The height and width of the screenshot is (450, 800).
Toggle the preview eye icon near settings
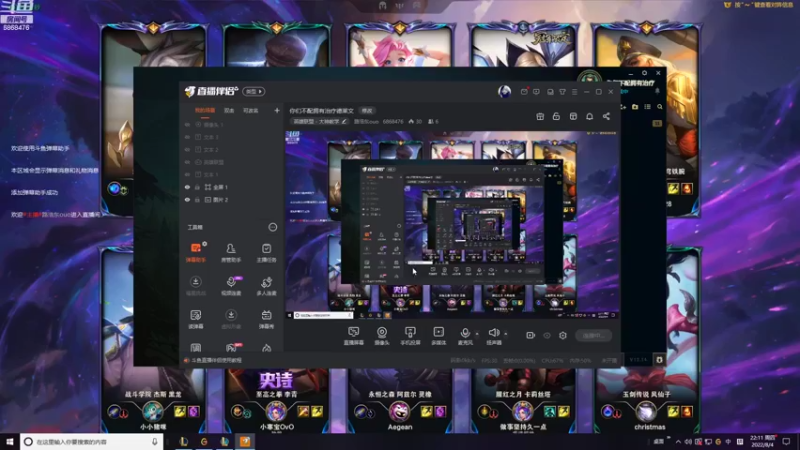547,335
